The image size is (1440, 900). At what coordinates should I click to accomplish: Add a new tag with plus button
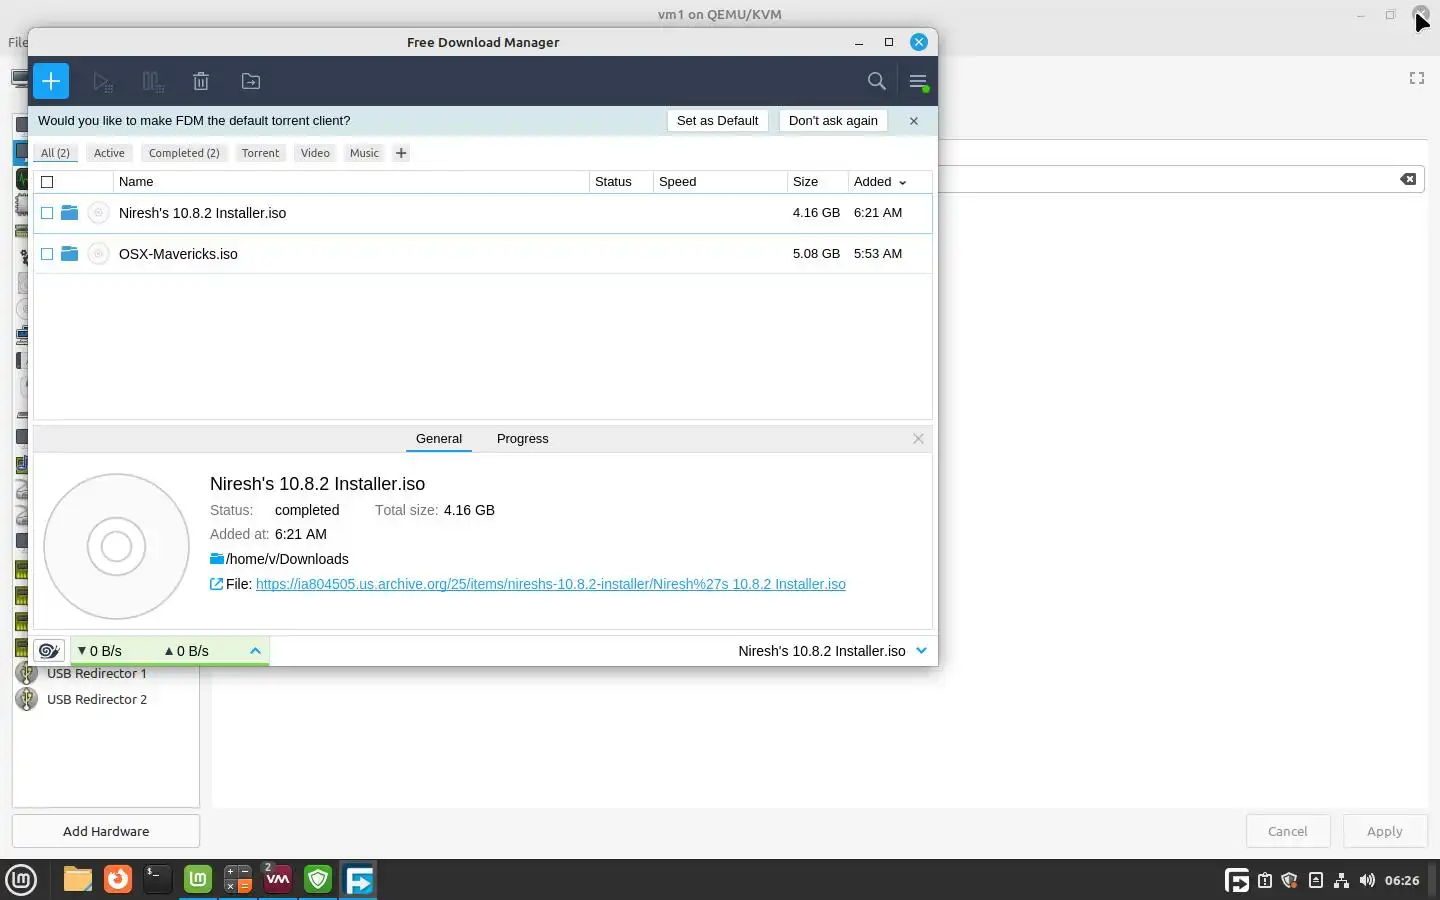[x=401, y=153]
